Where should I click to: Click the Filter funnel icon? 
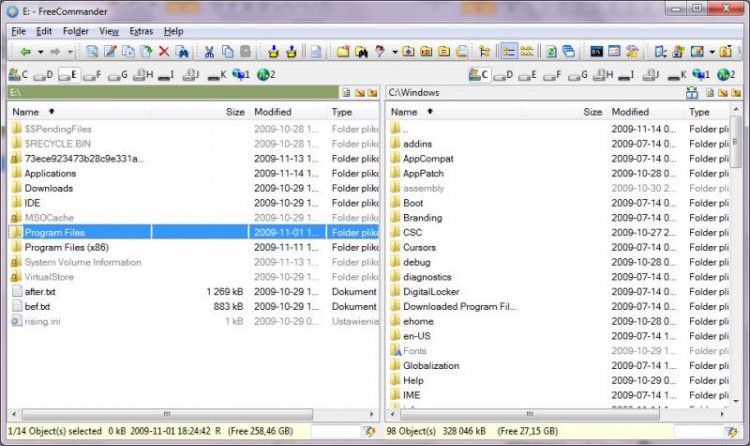pyautogui.click(x=380, y=51)
